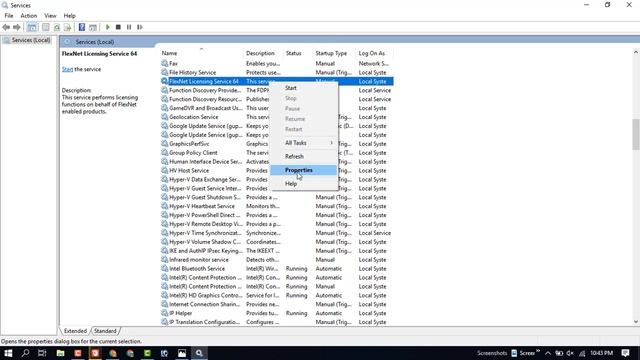This screenshot has height=360, width=640.
Task: Click the toolbar Export List icon
Action: tap(67, 27)
